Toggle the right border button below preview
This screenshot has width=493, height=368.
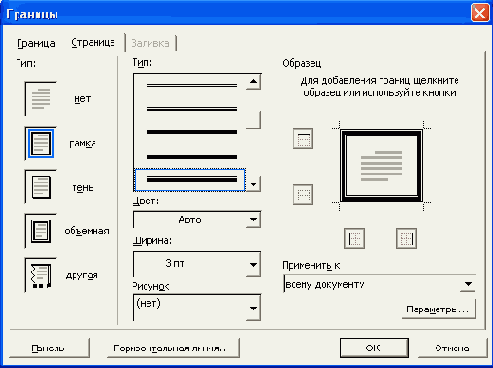pyautogui.click(x=406, y=238)
